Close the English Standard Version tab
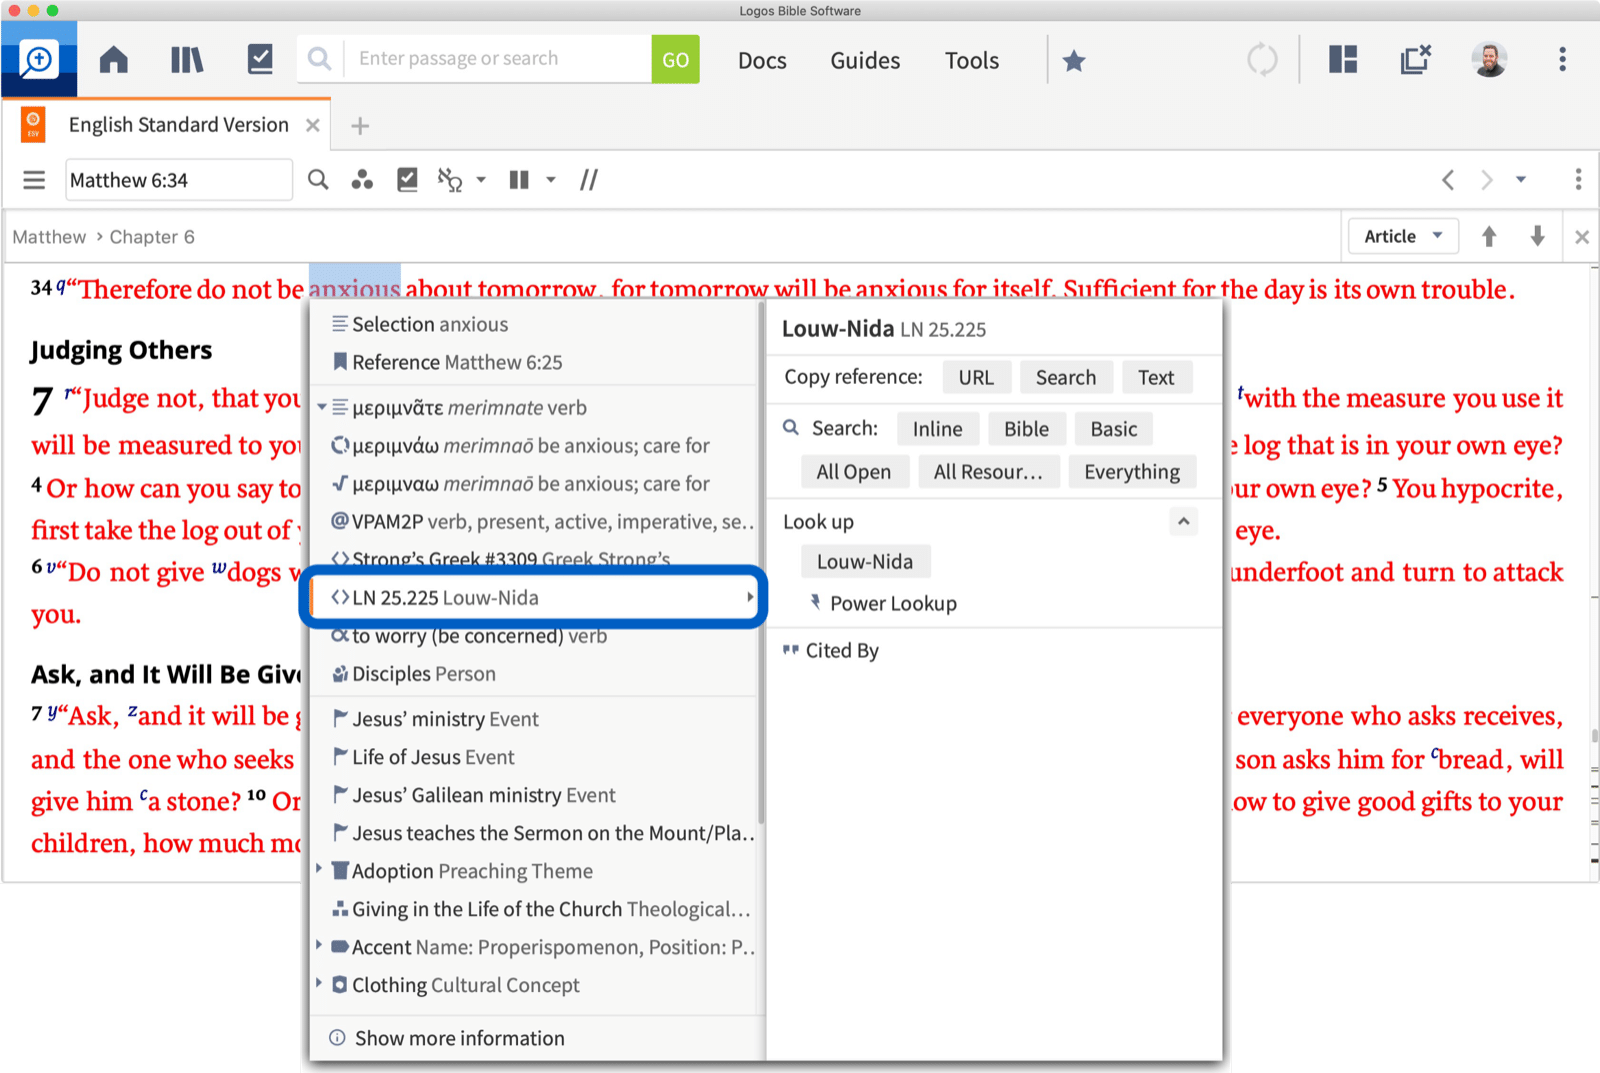This screenshot has width=1600, height=1073. pyautogui.click(x=313, y=125)
